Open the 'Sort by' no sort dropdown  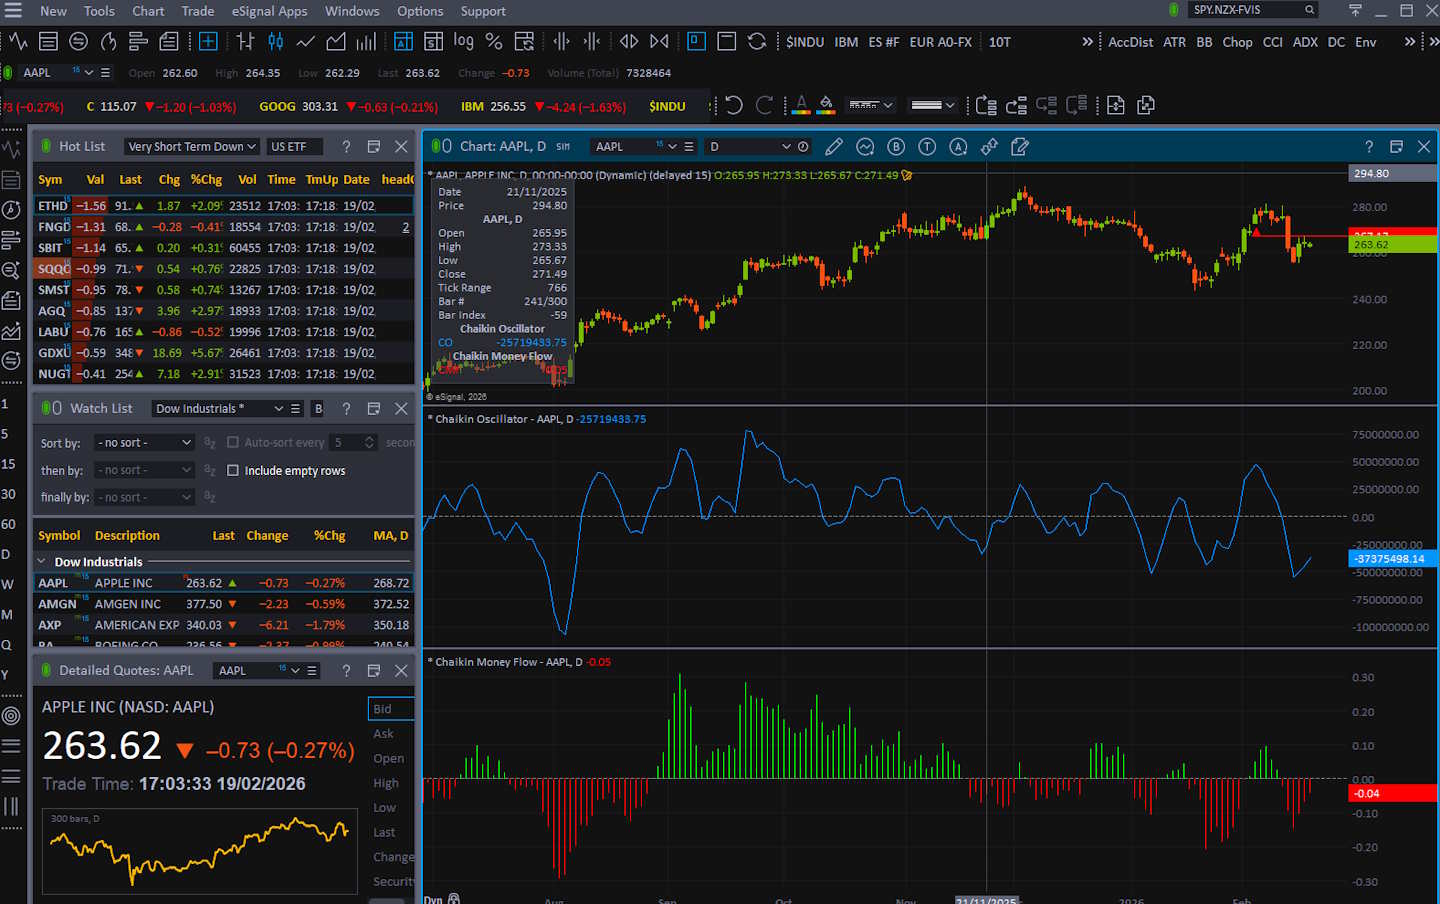[144, 443]
